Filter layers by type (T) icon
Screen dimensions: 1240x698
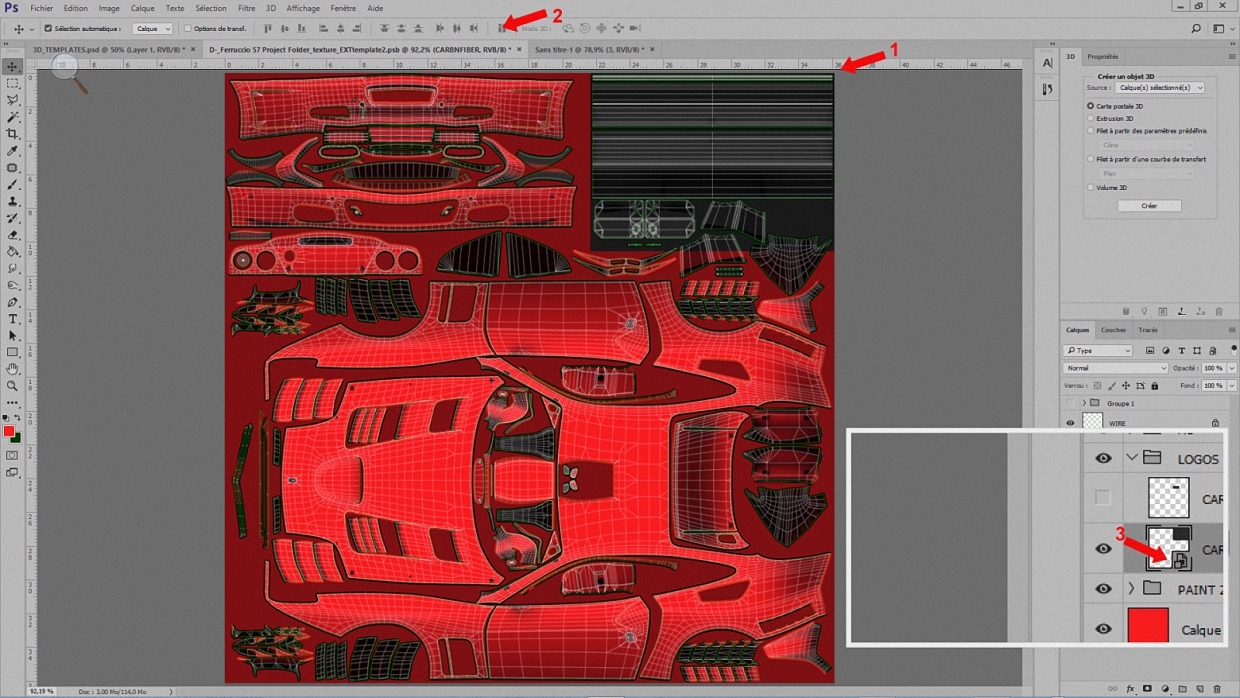1181,351
